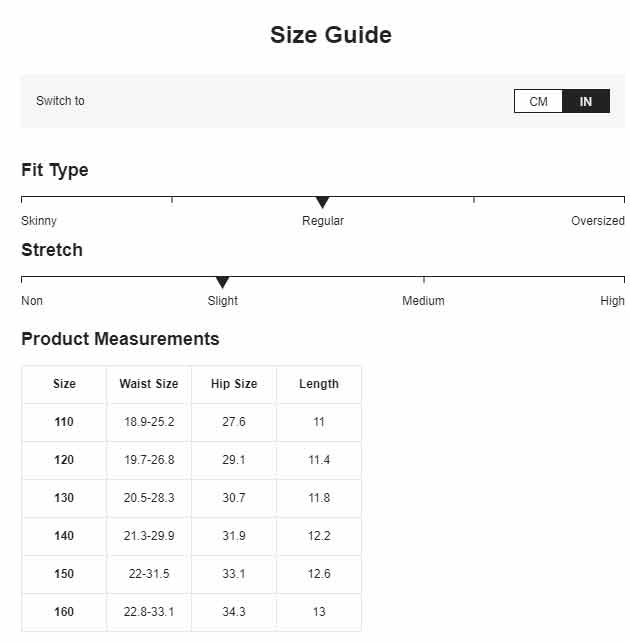Select the size 160 row label
This screenshot has height=642, width=630.
pyautogui.click(x=64, y=612)
